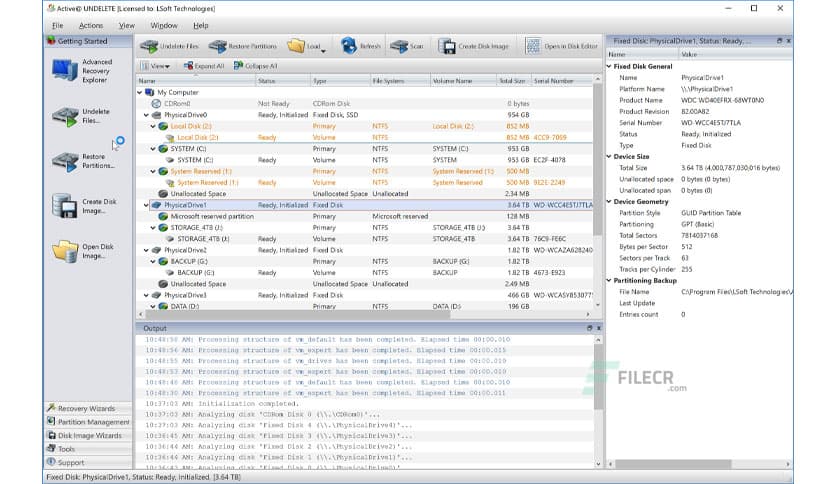Click the Collapse All button
This screenshot has width=836, height=484.
click(255, 66)
